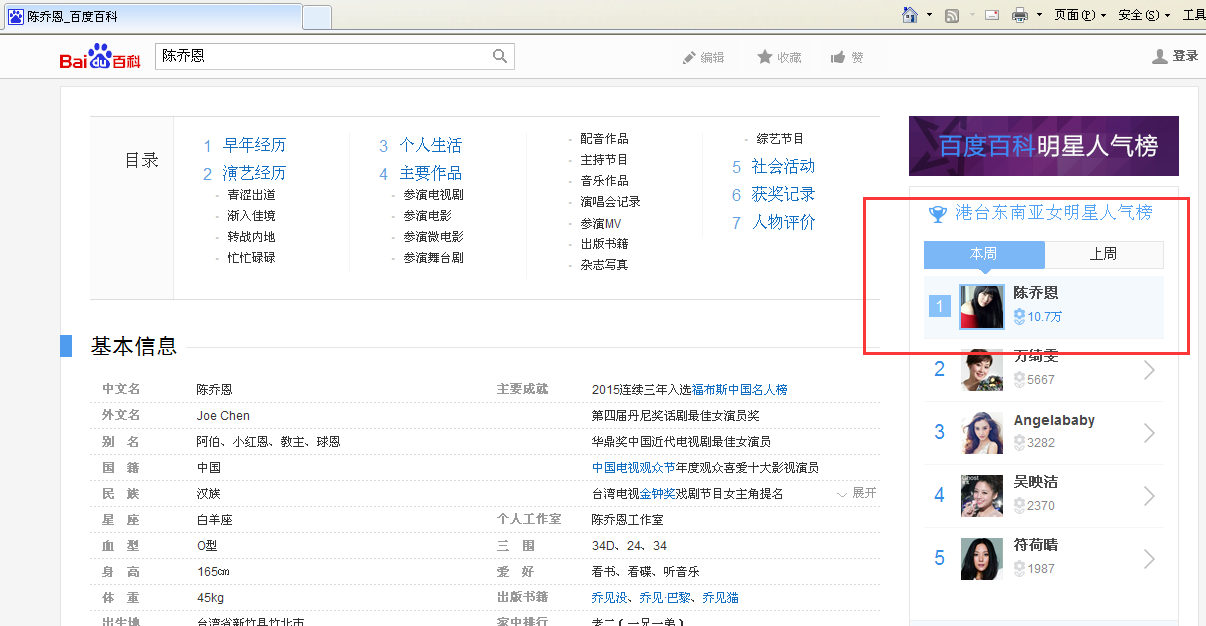
Task: Click the search input field containing 陈乔恩
Action: [x=325, y=57]
